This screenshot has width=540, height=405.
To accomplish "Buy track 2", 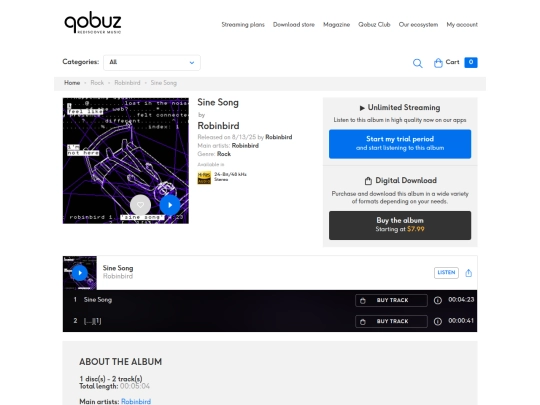I will coord(391,321).
